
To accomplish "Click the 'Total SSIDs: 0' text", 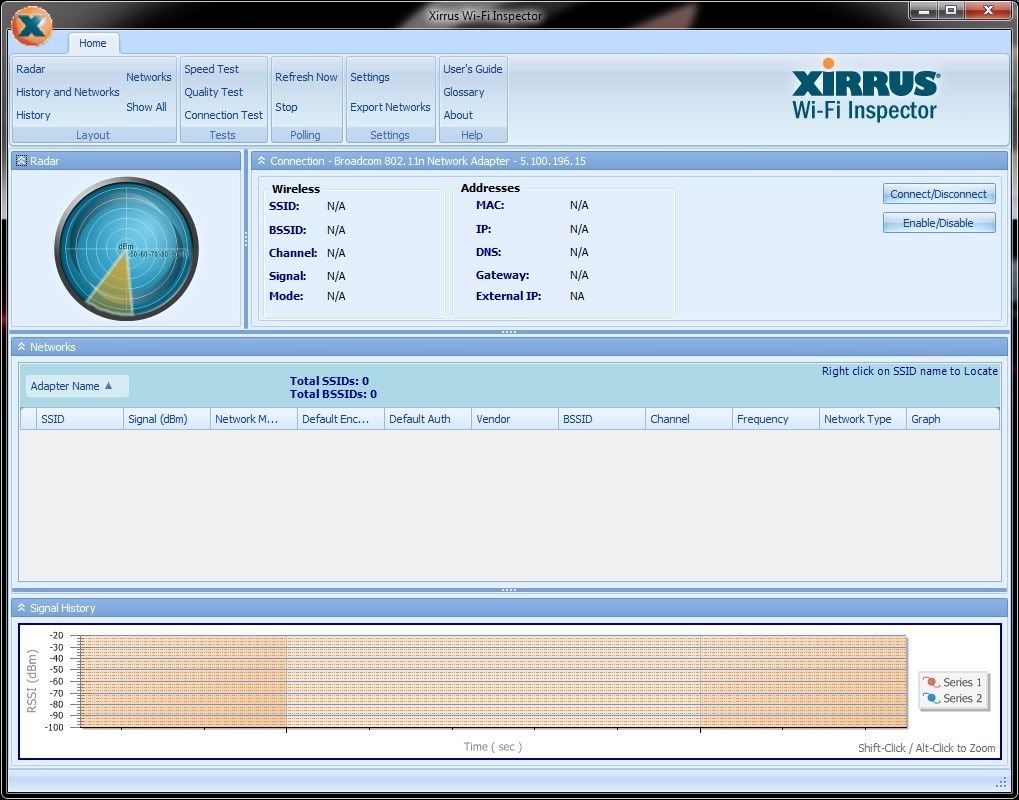I will click(x=329, y=381).
